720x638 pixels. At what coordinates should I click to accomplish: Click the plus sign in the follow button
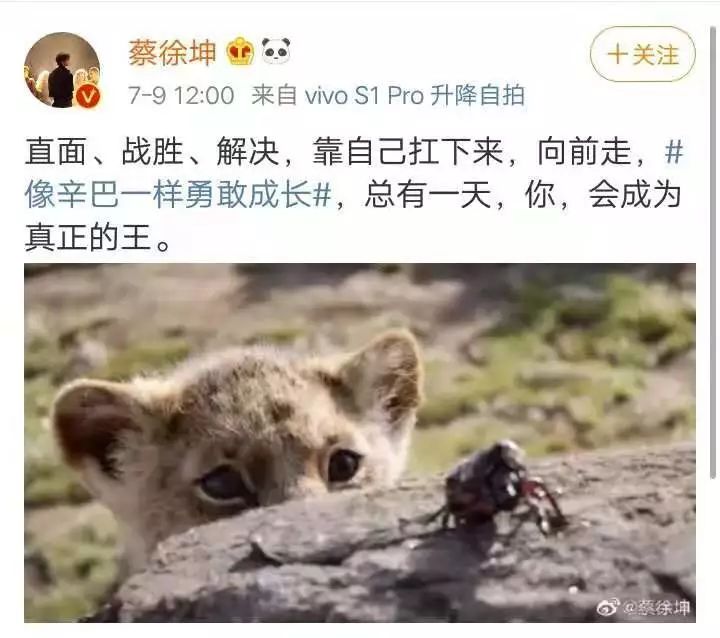pos(617,54)
